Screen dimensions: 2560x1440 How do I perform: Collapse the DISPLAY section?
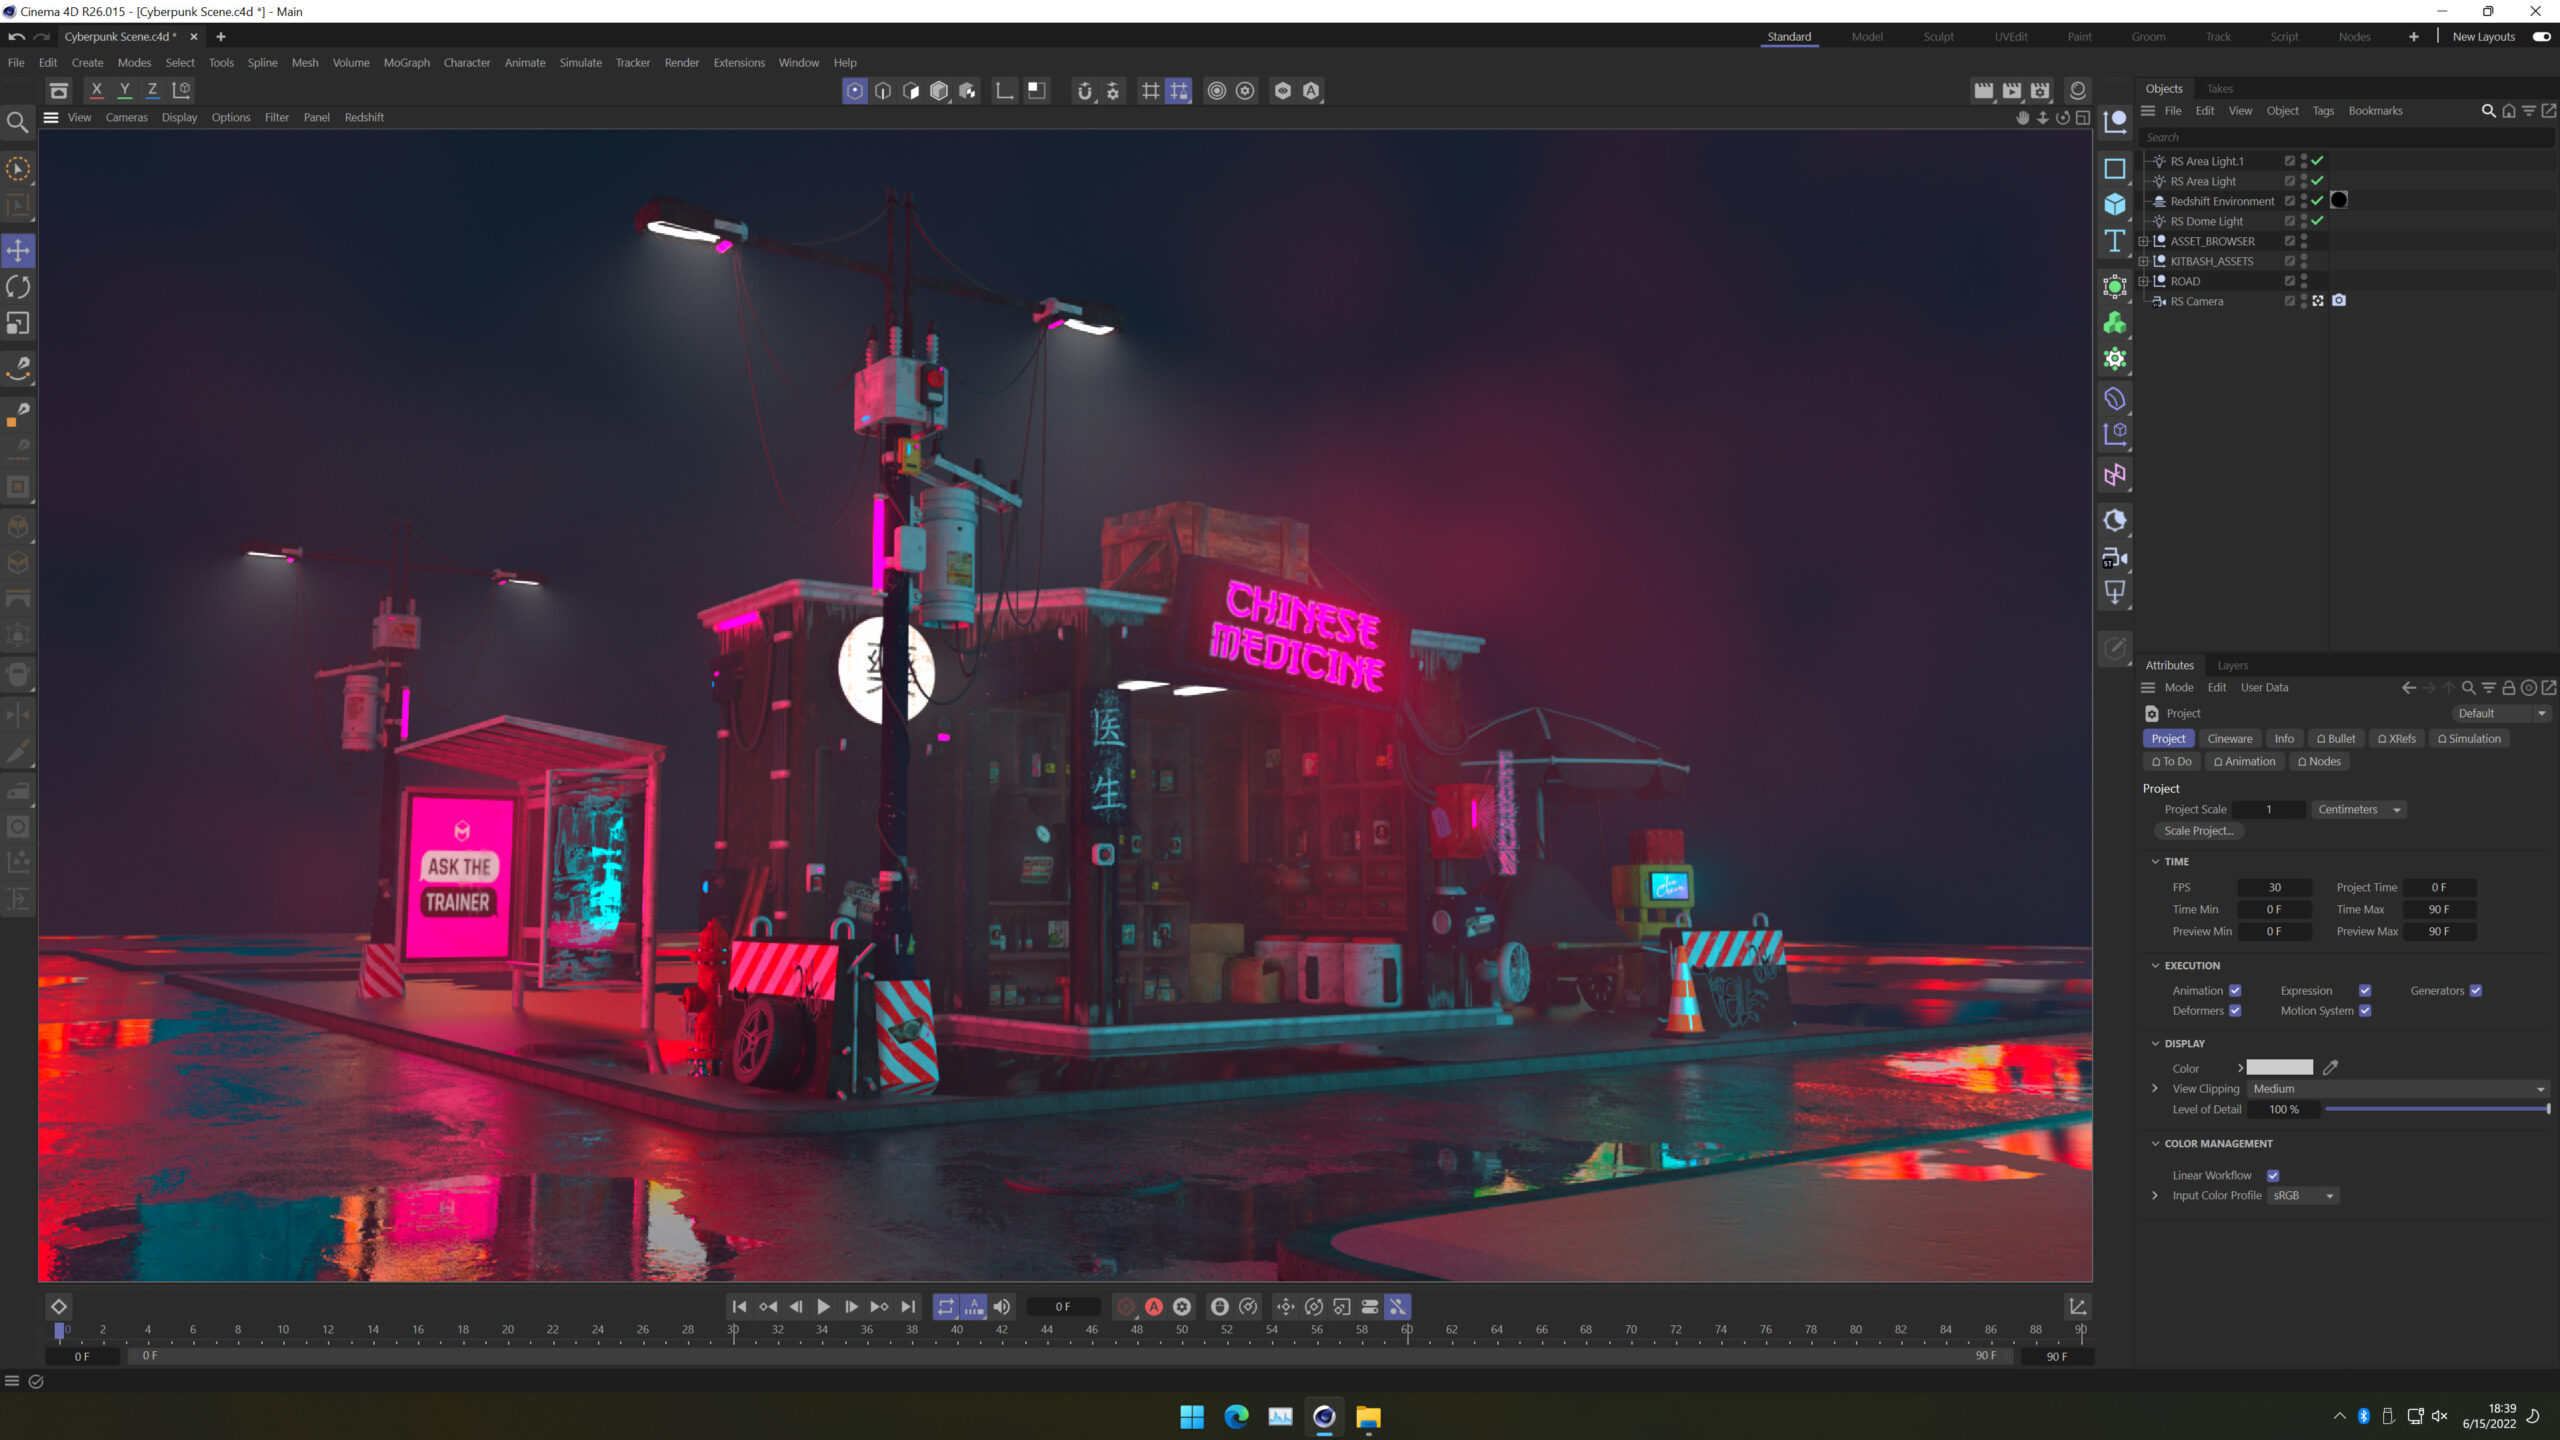pyautogui.click(x=2155, y=1043)
